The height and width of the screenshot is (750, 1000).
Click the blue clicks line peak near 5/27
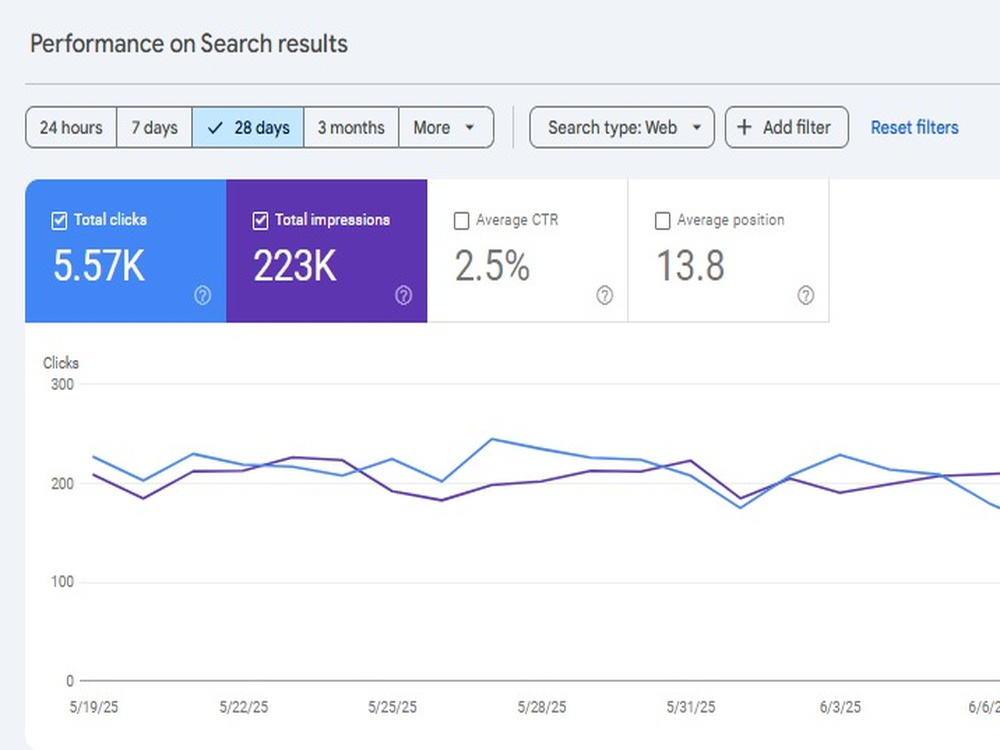pos(492,439)
